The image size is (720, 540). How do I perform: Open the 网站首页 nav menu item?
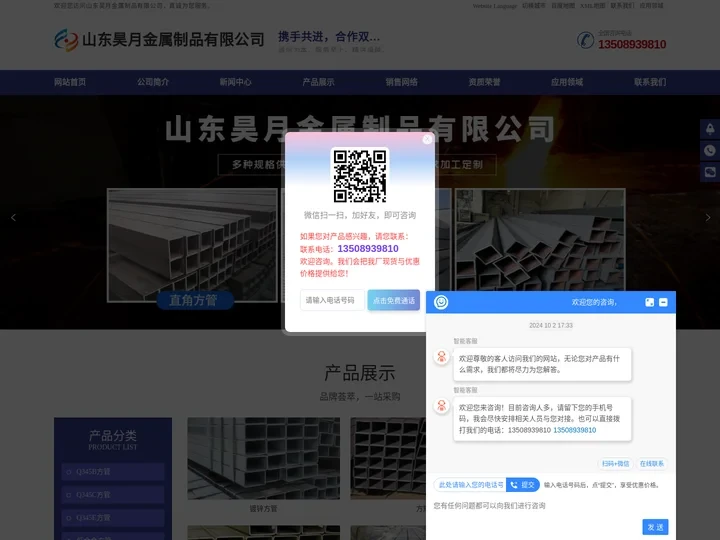[70, 82]
